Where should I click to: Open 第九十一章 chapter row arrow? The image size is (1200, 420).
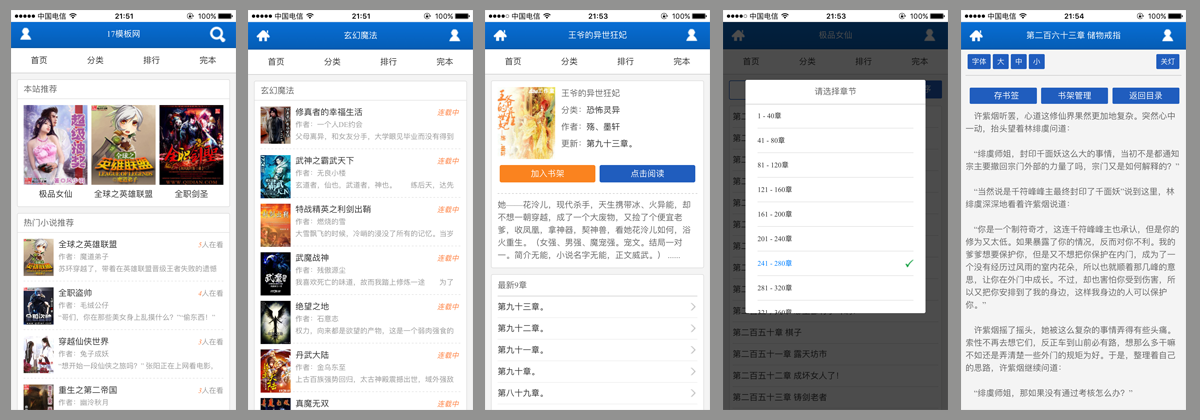click(693, 350)
